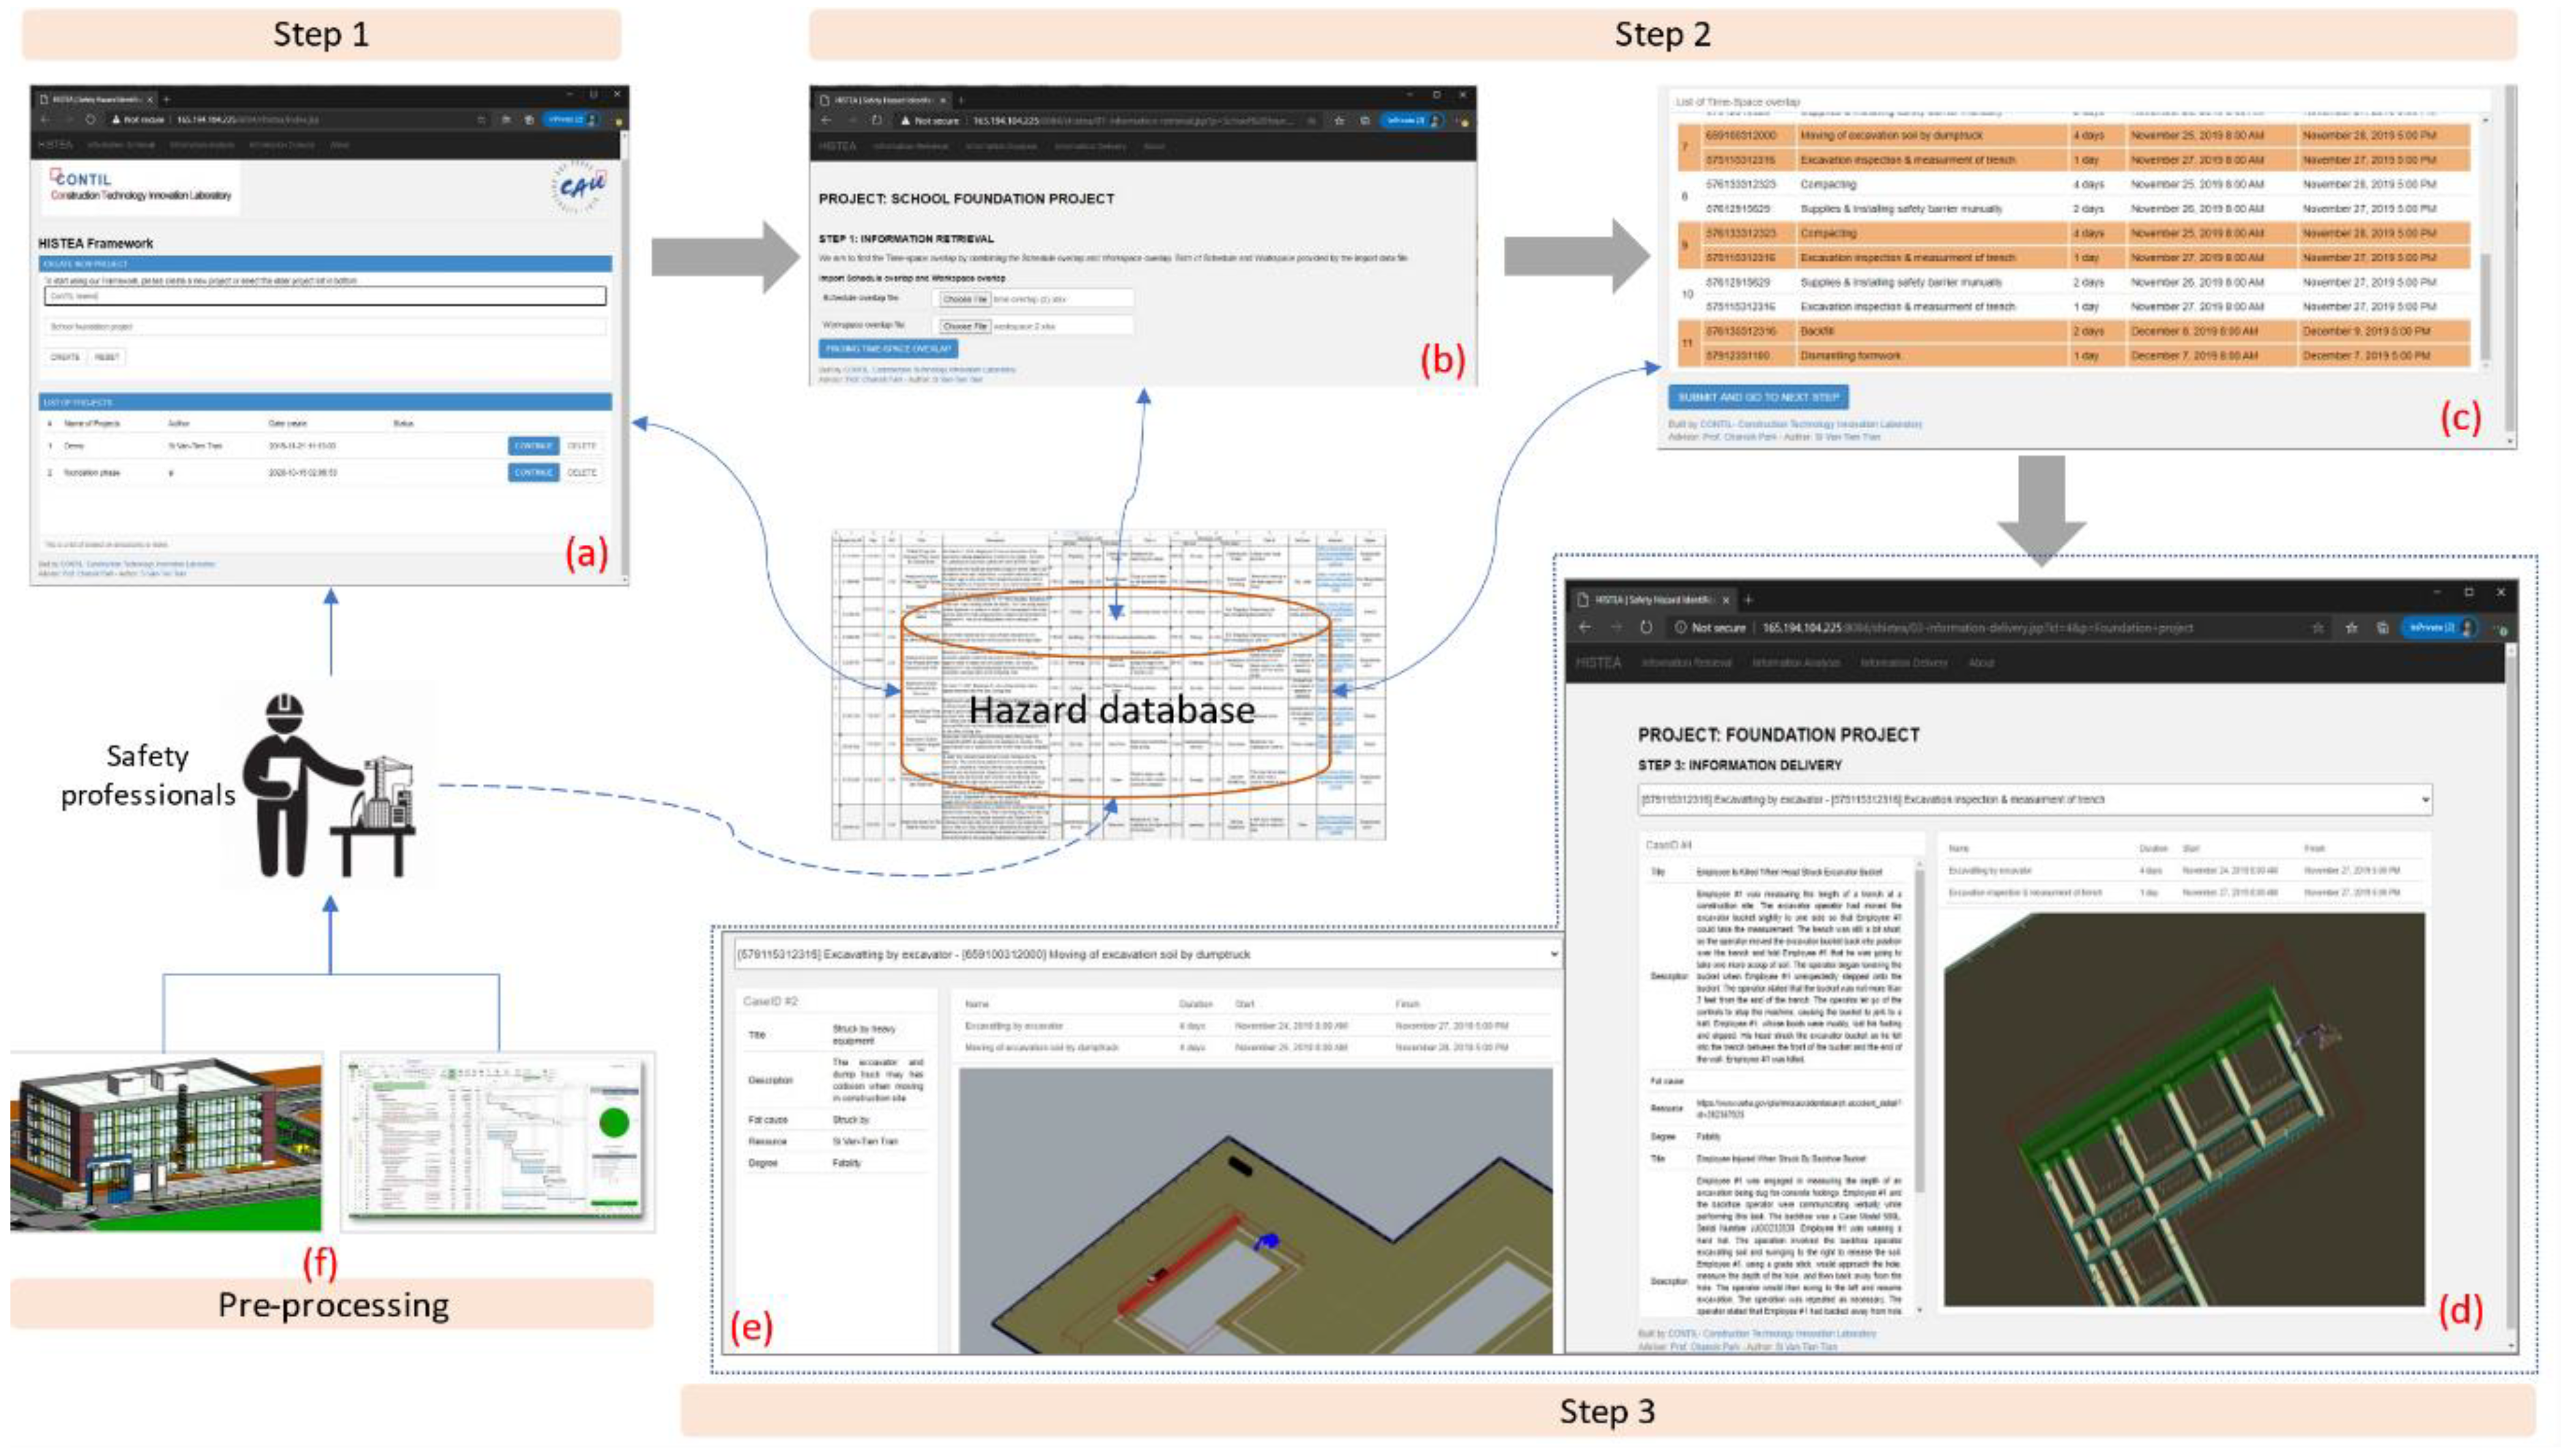Click FINDING TIME-SPACE OVERLAP button
Image resolution: width=2564 pixels, height=1456 pixels.
[x=888, y=349]
